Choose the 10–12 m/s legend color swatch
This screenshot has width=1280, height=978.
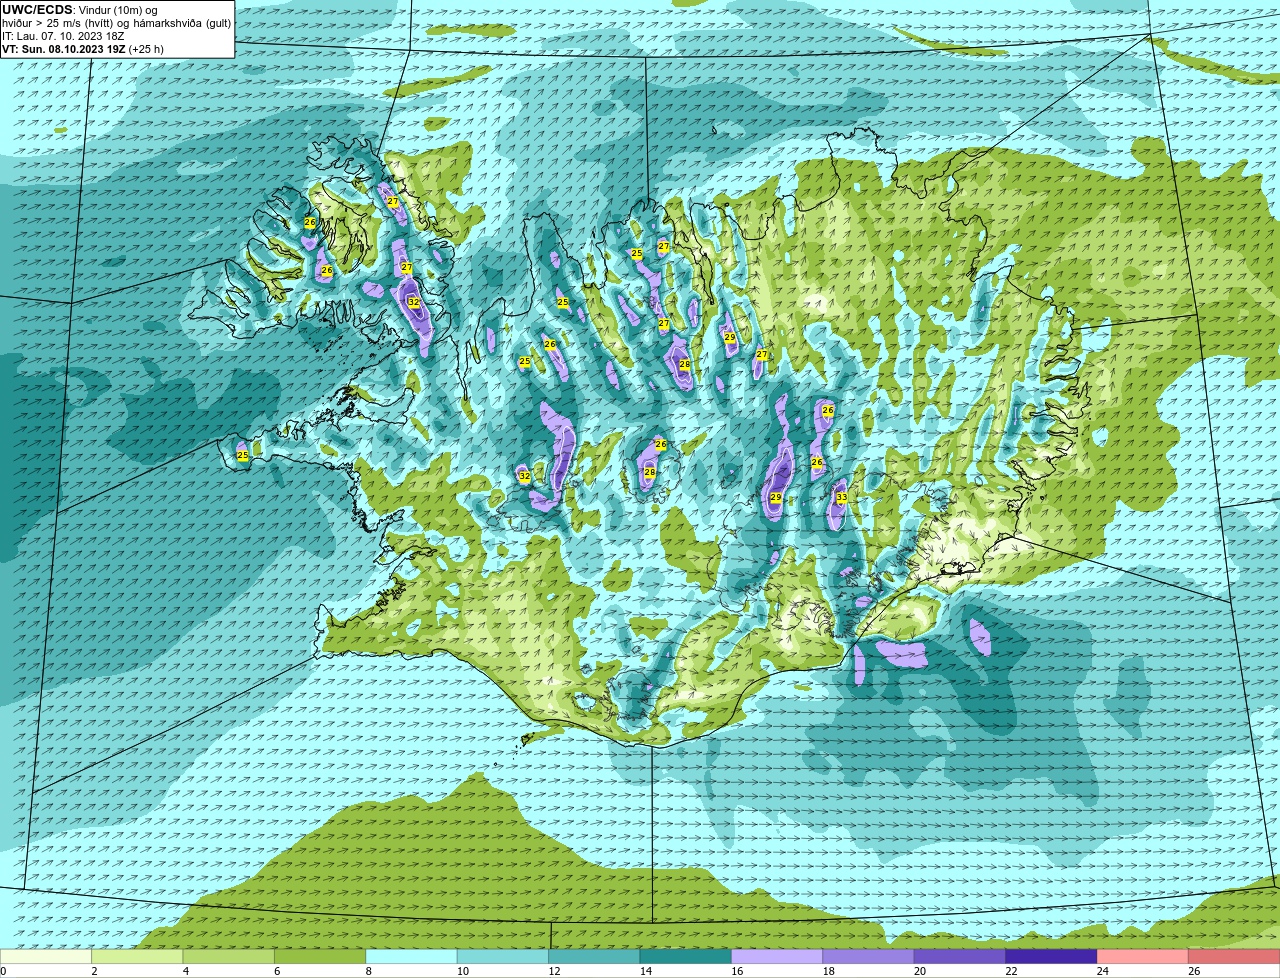(x=503, y=956)
